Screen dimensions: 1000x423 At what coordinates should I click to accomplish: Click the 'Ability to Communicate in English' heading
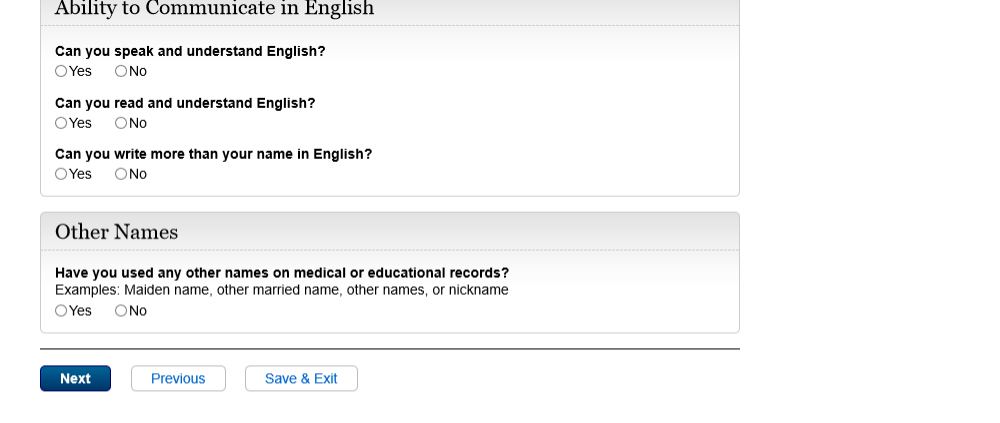[x=214, y=9]
